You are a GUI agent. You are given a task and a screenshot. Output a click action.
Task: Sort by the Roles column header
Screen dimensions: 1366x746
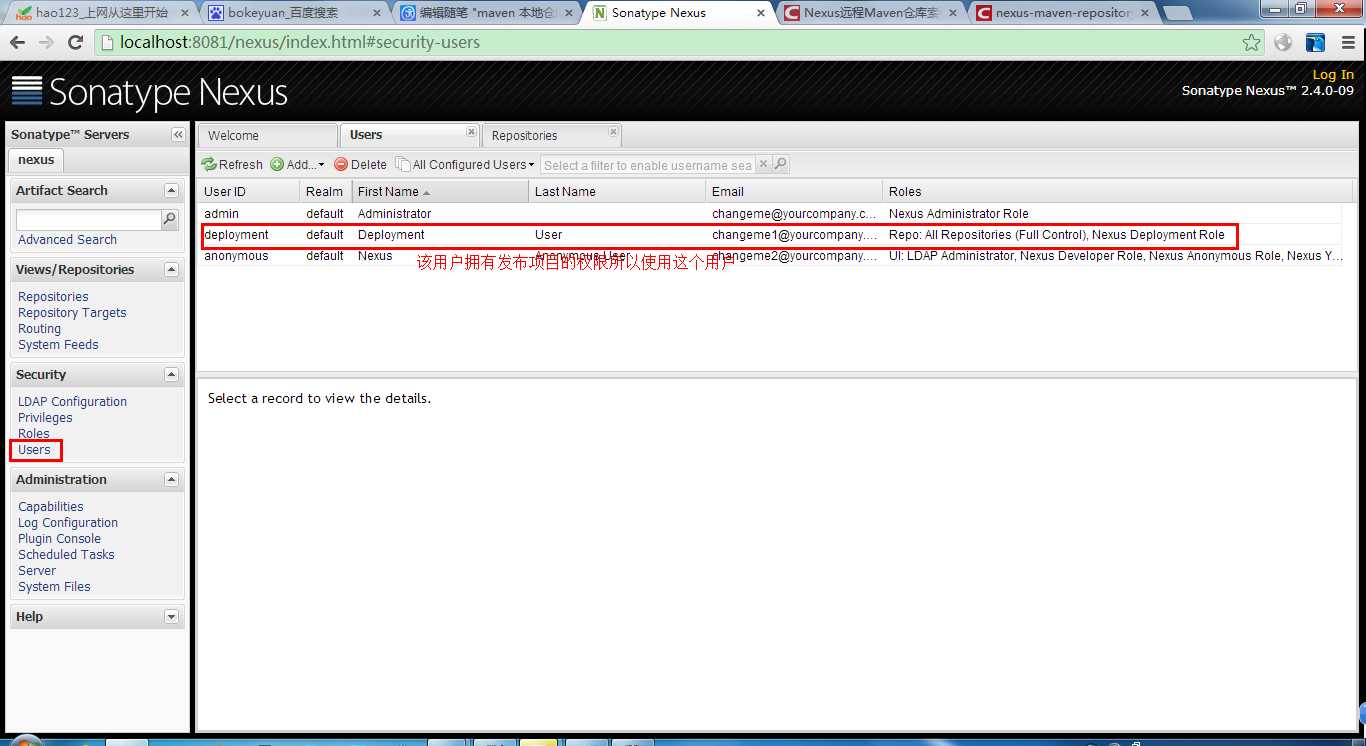[1119, 191]
